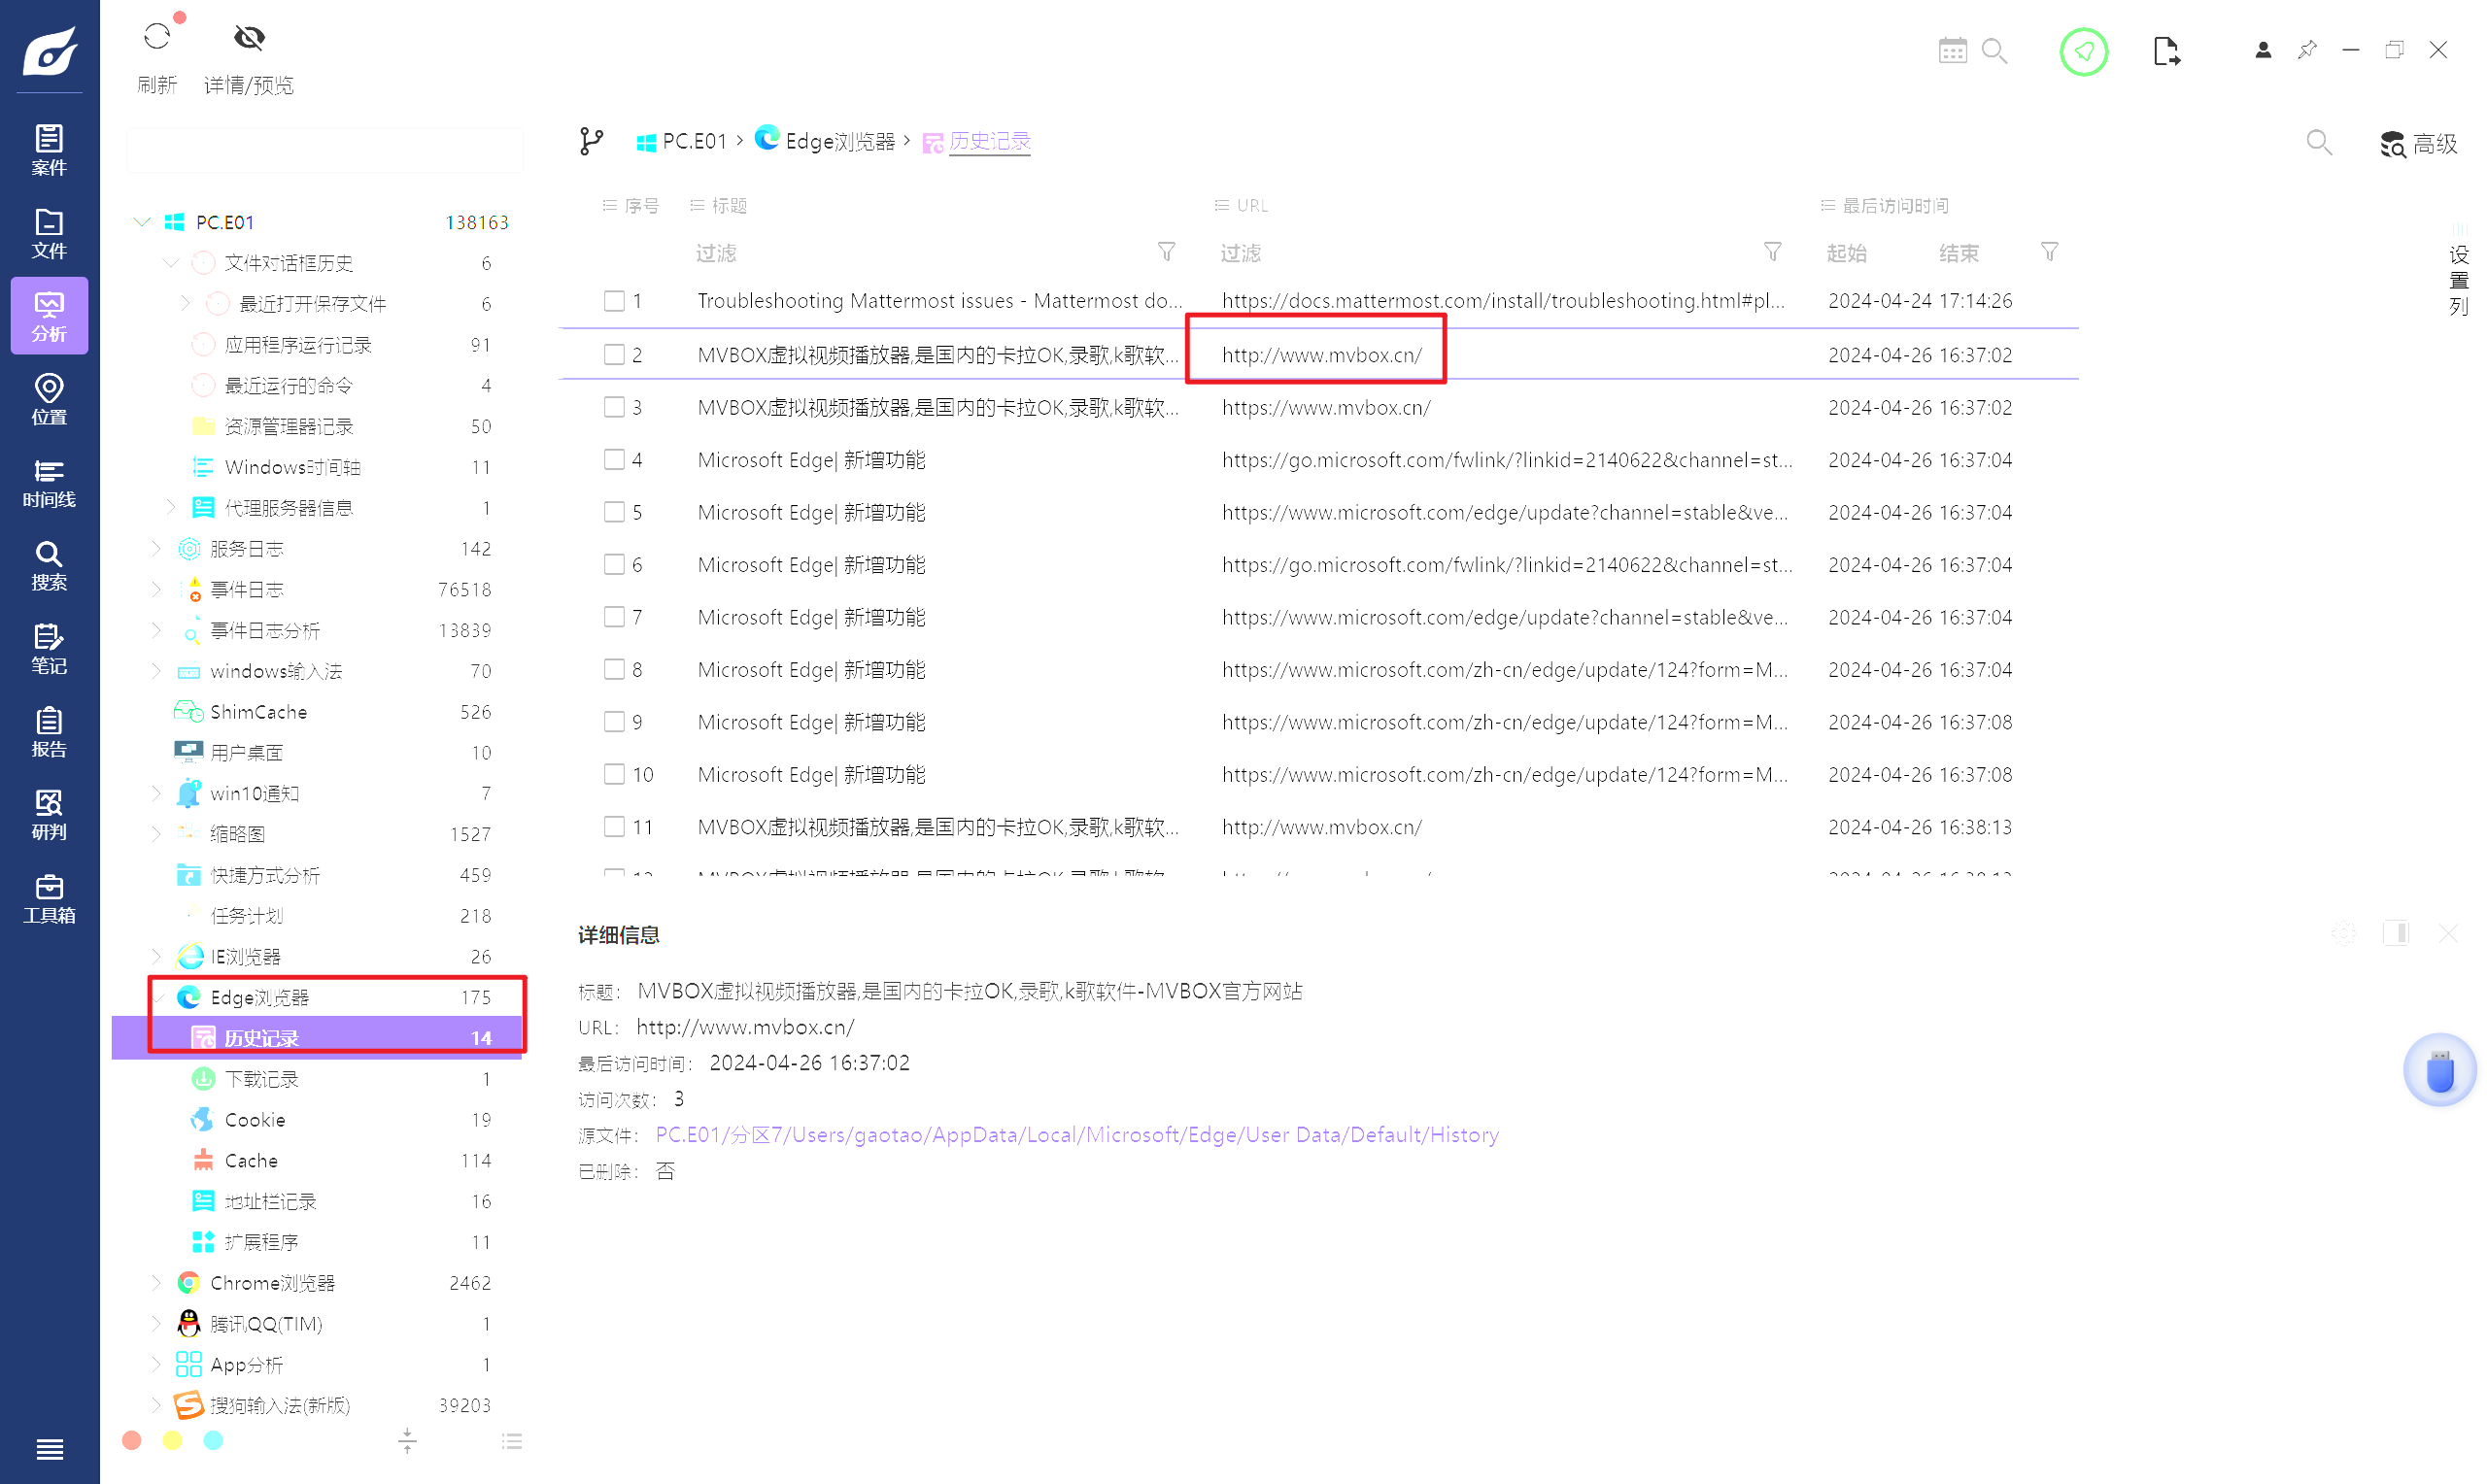
Task: Switch to the 报告 report section
Action: pyautogui.click(x=49, y=732)
